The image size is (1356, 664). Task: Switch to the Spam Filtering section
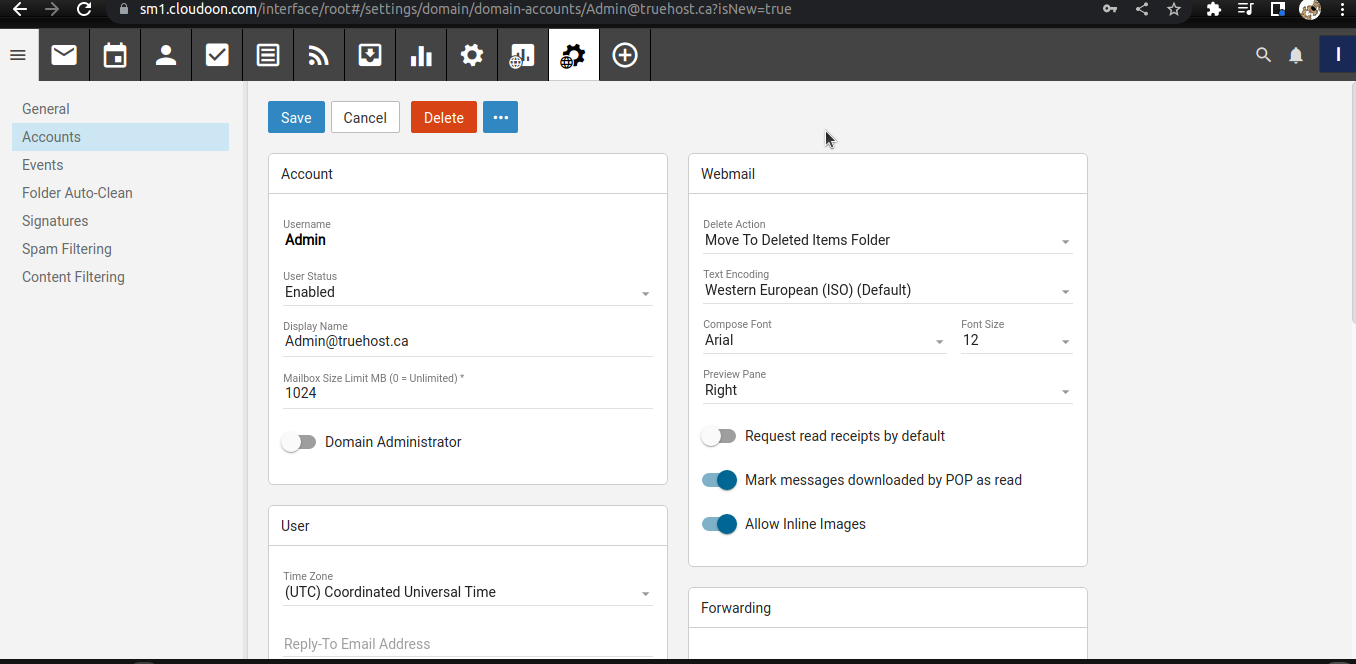(x=66, y=248)
